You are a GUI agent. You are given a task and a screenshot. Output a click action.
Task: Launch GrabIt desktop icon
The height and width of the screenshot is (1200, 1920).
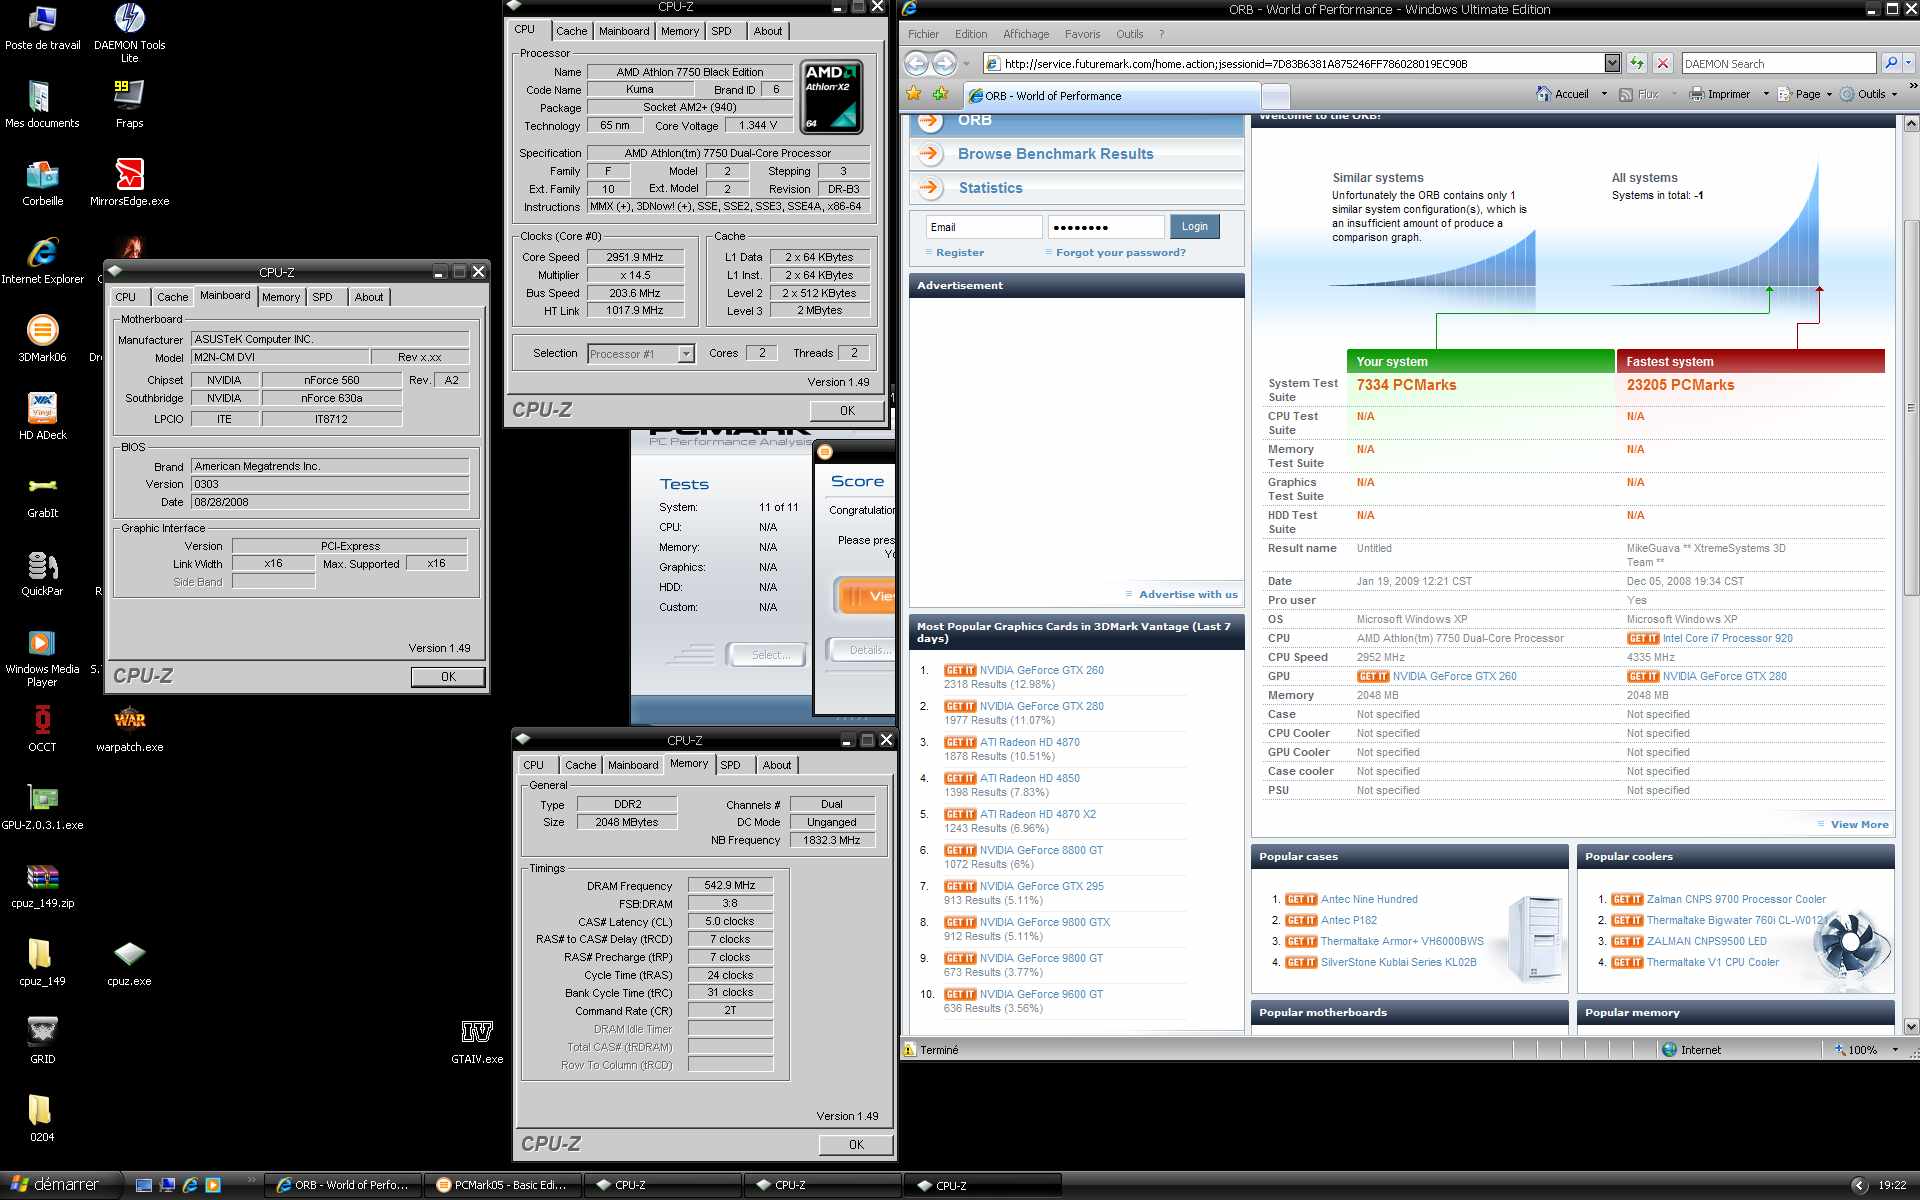pyautogui.click(x=42, y=495)
